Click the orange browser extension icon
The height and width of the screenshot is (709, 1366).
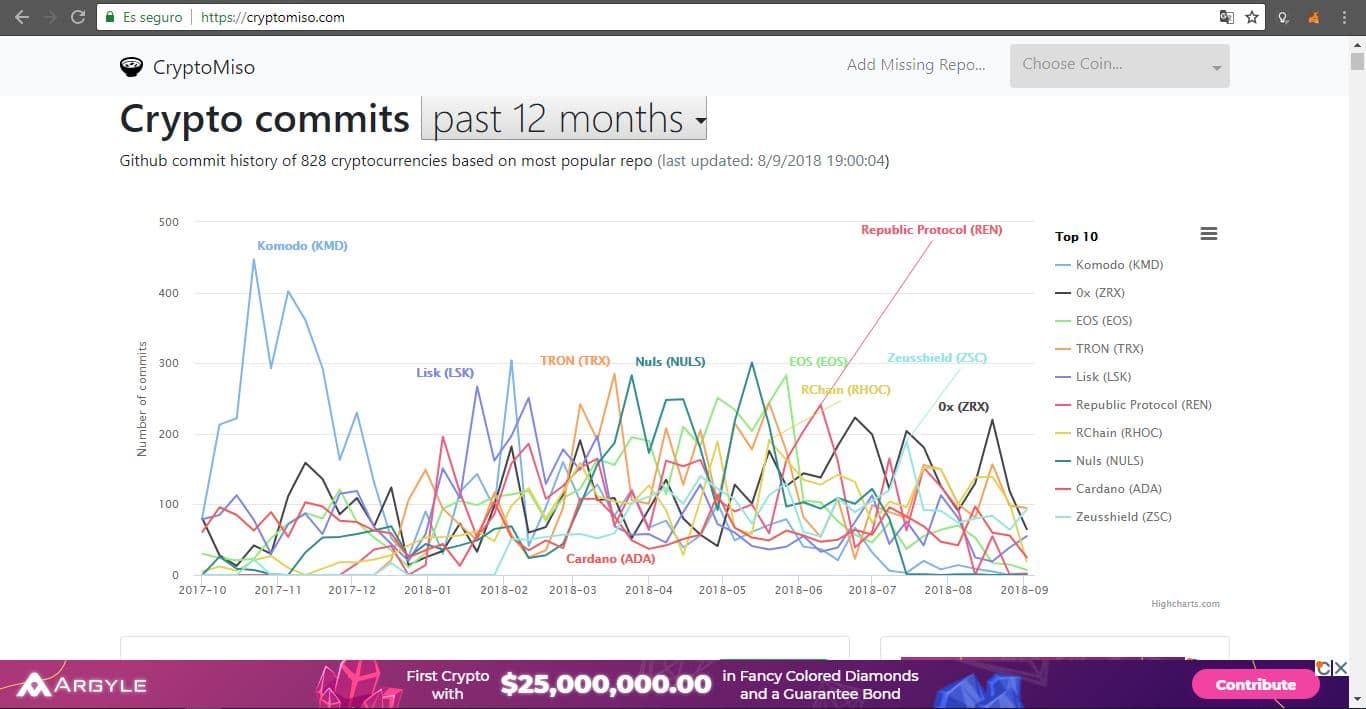[x=1314, y=17]
